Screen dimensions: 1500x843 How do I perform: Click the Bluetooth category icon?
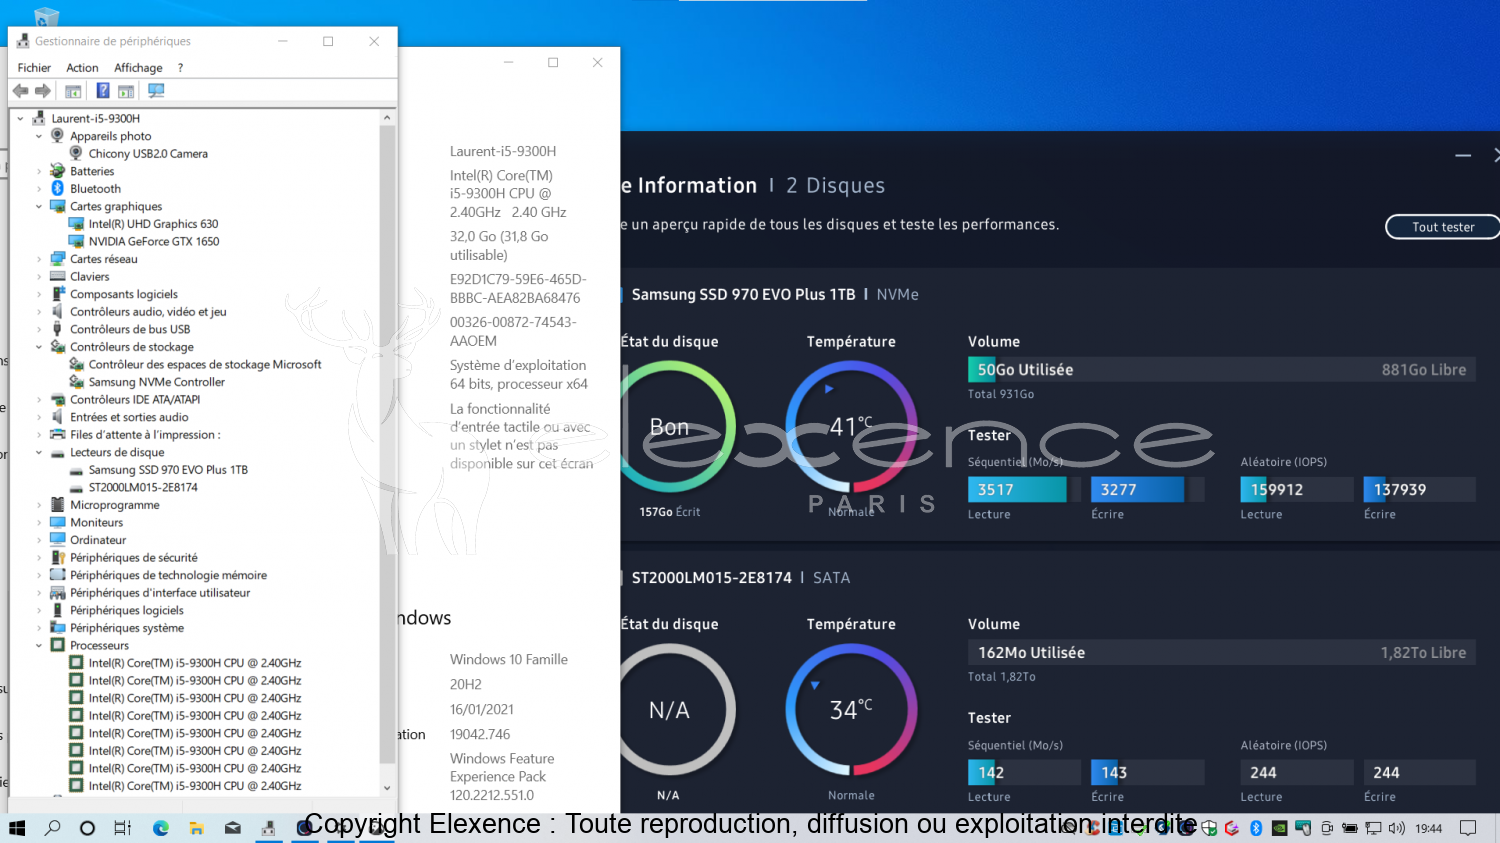pyautogui.click(x=58, y=189)
